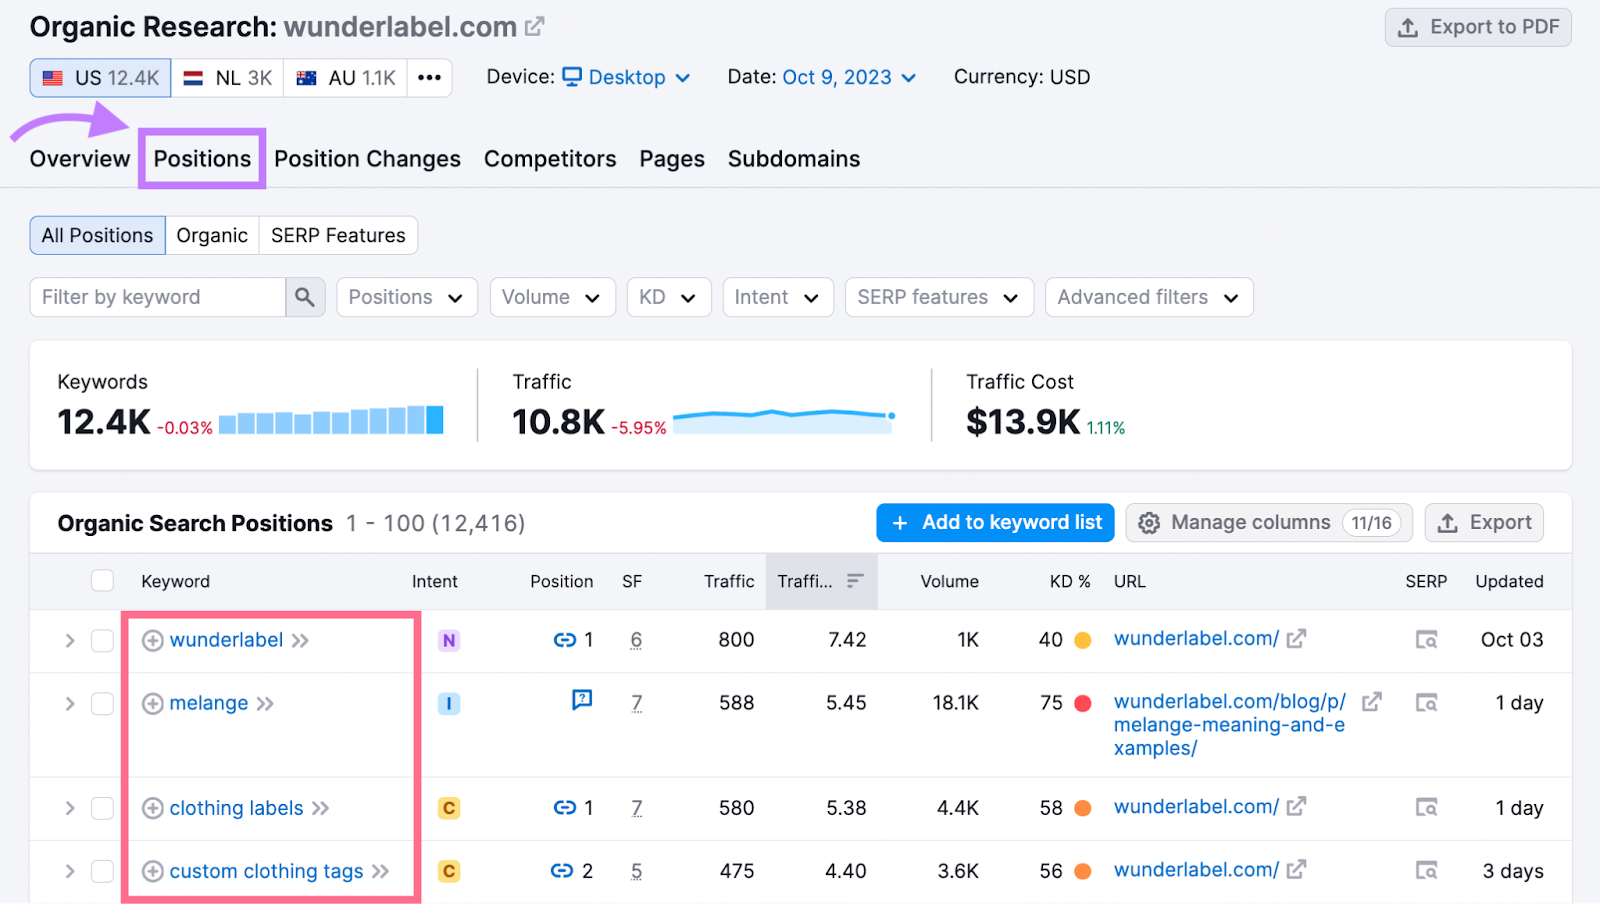Click the plus icon beside "custom clothing tags"

[152, 871]
